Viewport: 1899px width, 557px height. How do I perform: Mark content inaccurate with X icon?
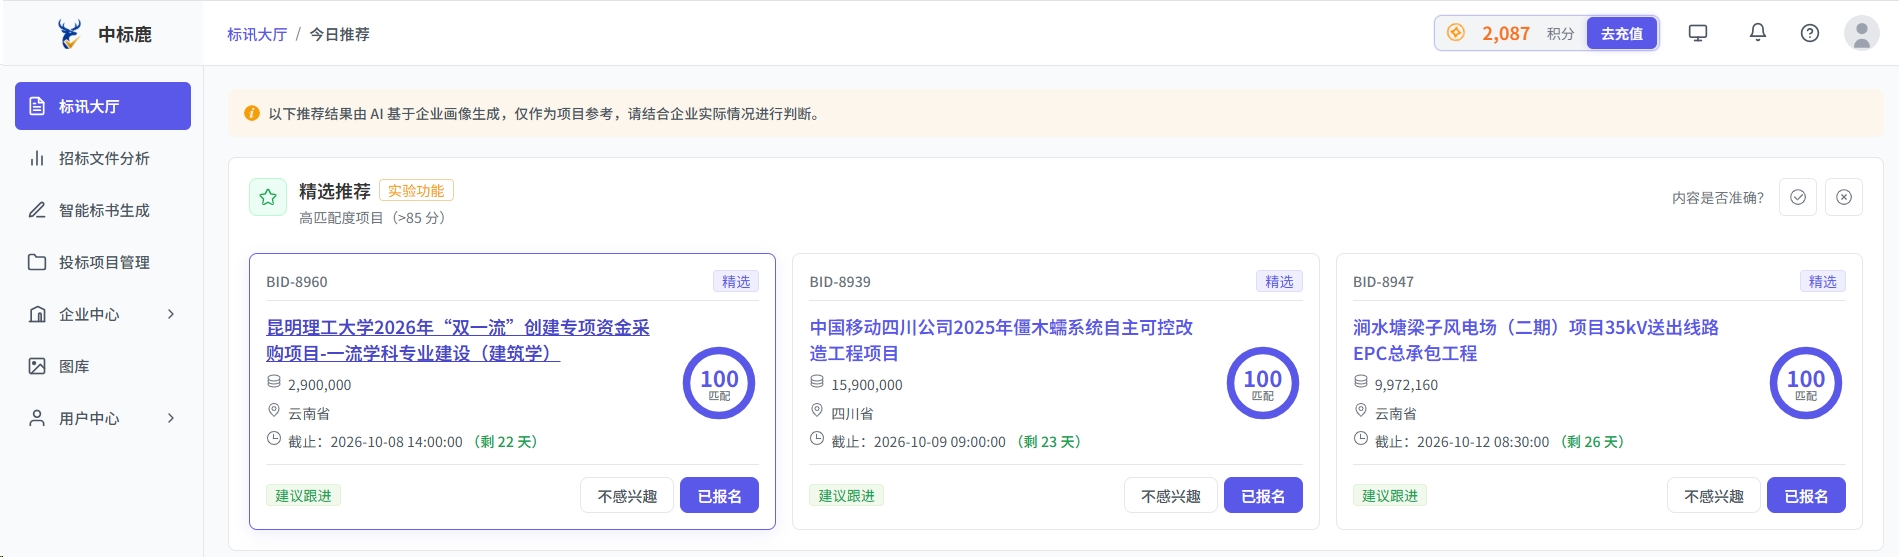click(x=1843, y=197)
